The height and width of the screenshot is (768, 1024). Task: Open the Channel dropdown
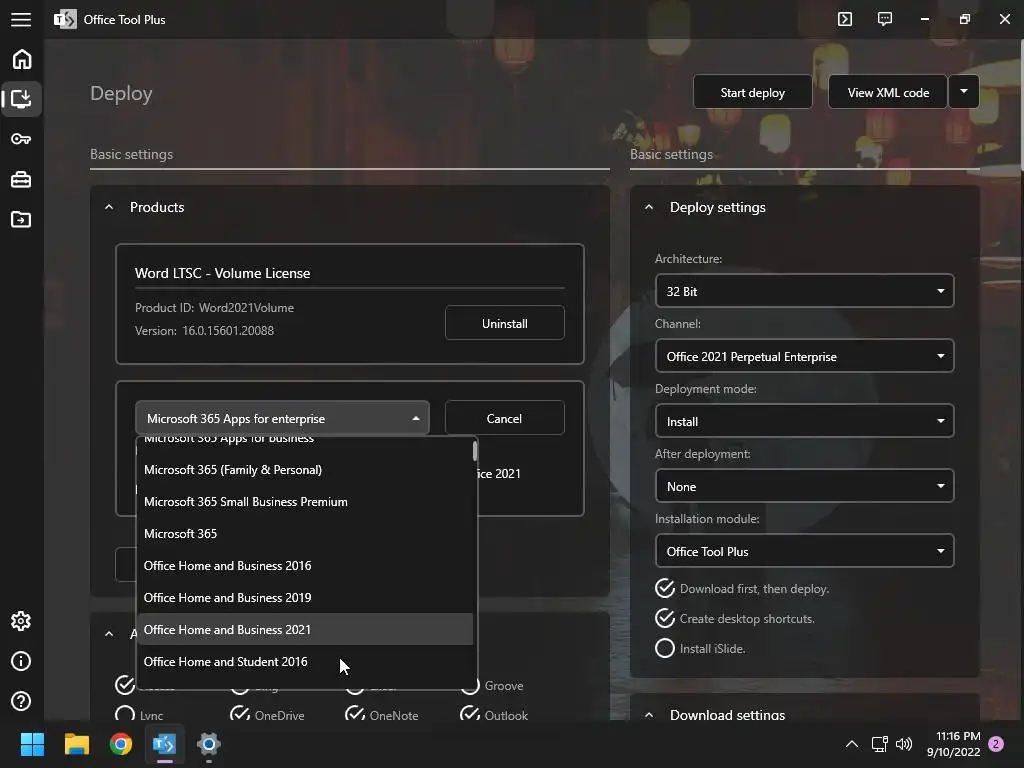[805, 356]
